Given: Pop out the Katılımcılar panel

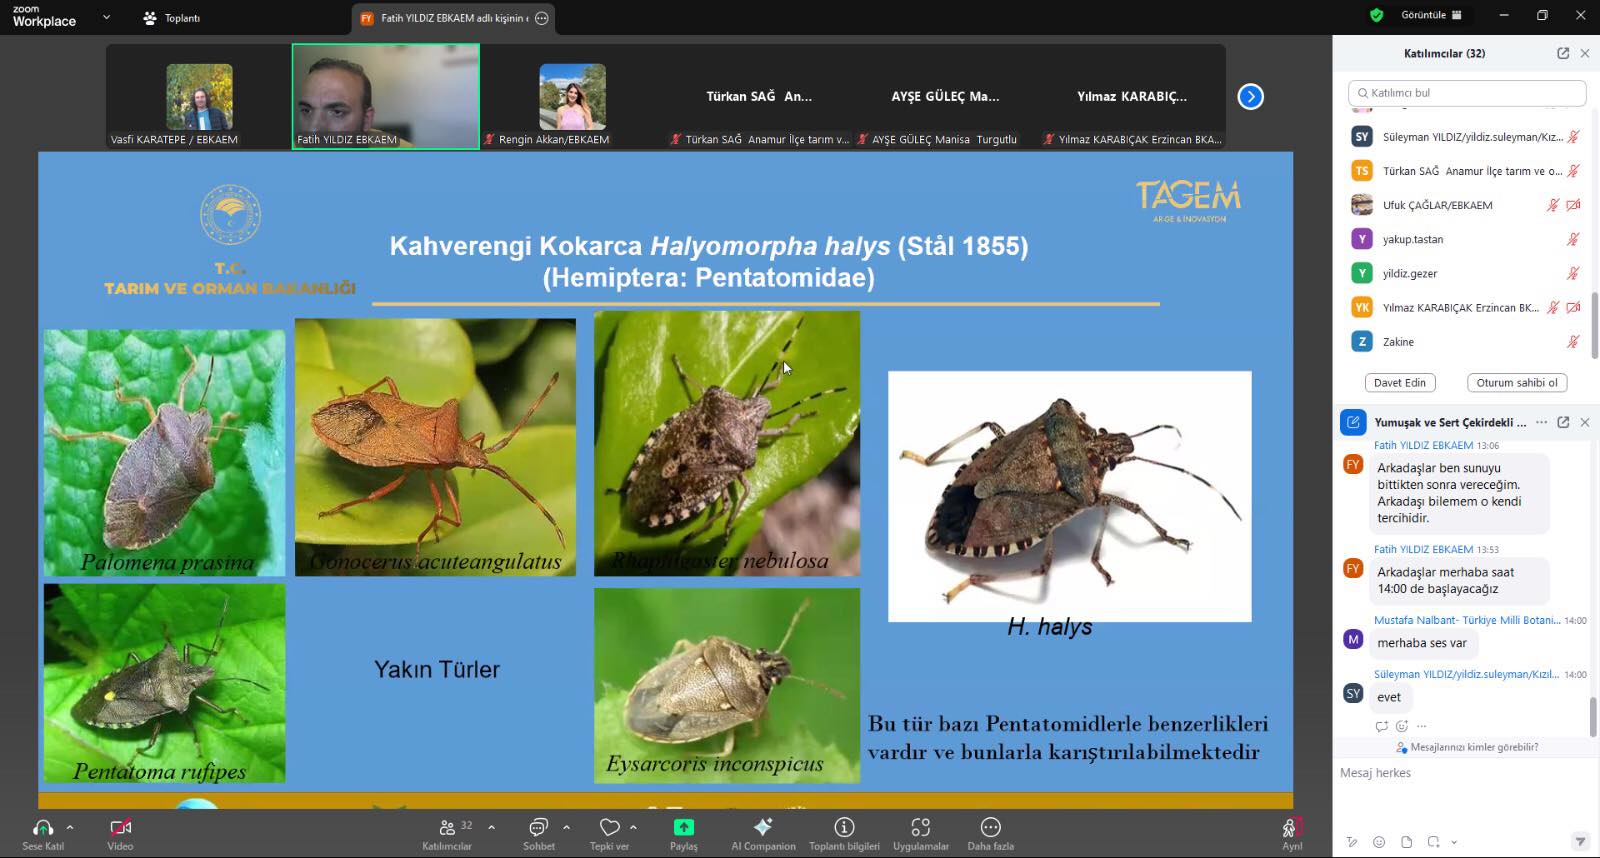Looking at the screenshot, I should [x=1563, y=53].
